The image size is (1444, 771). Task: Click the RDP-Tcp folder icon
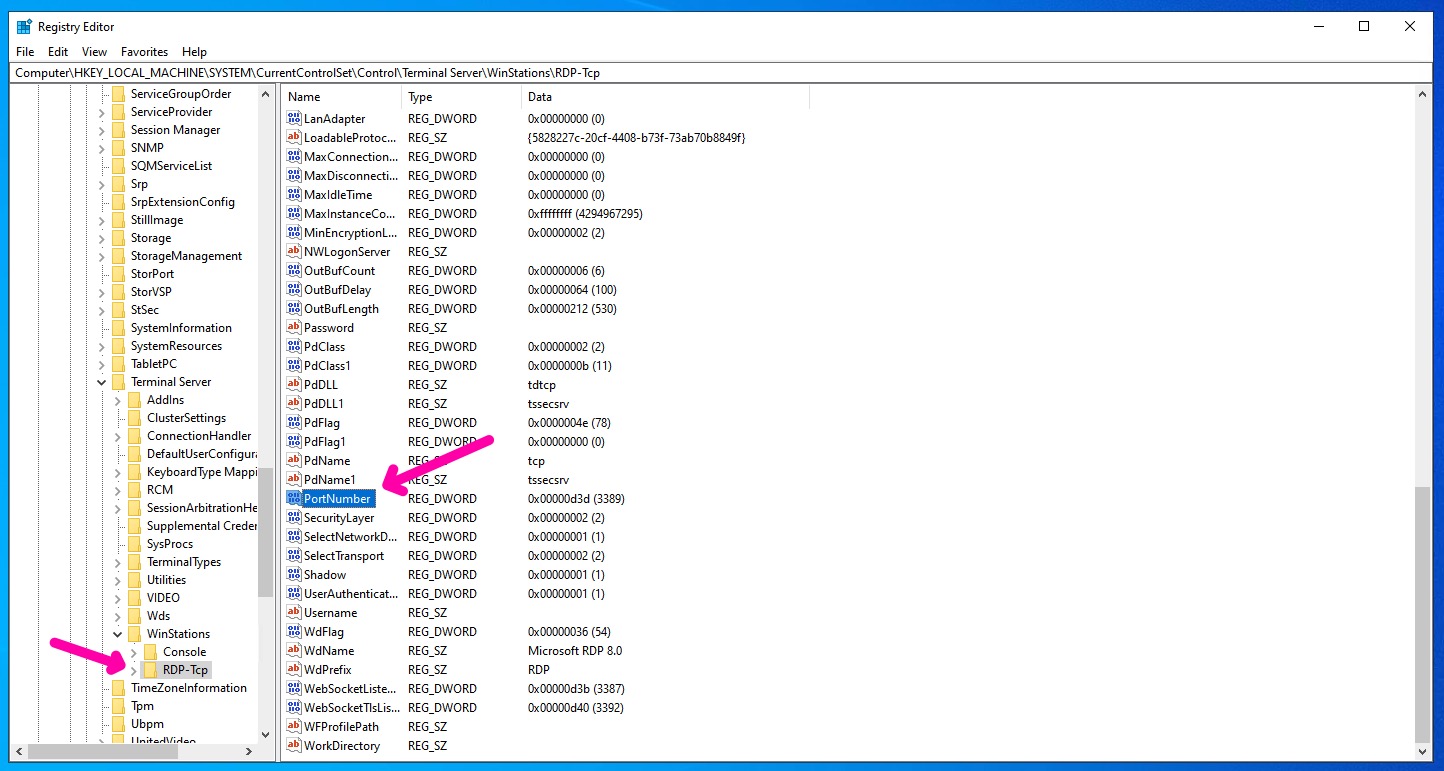pyautogui.click(x=150, y=670)
